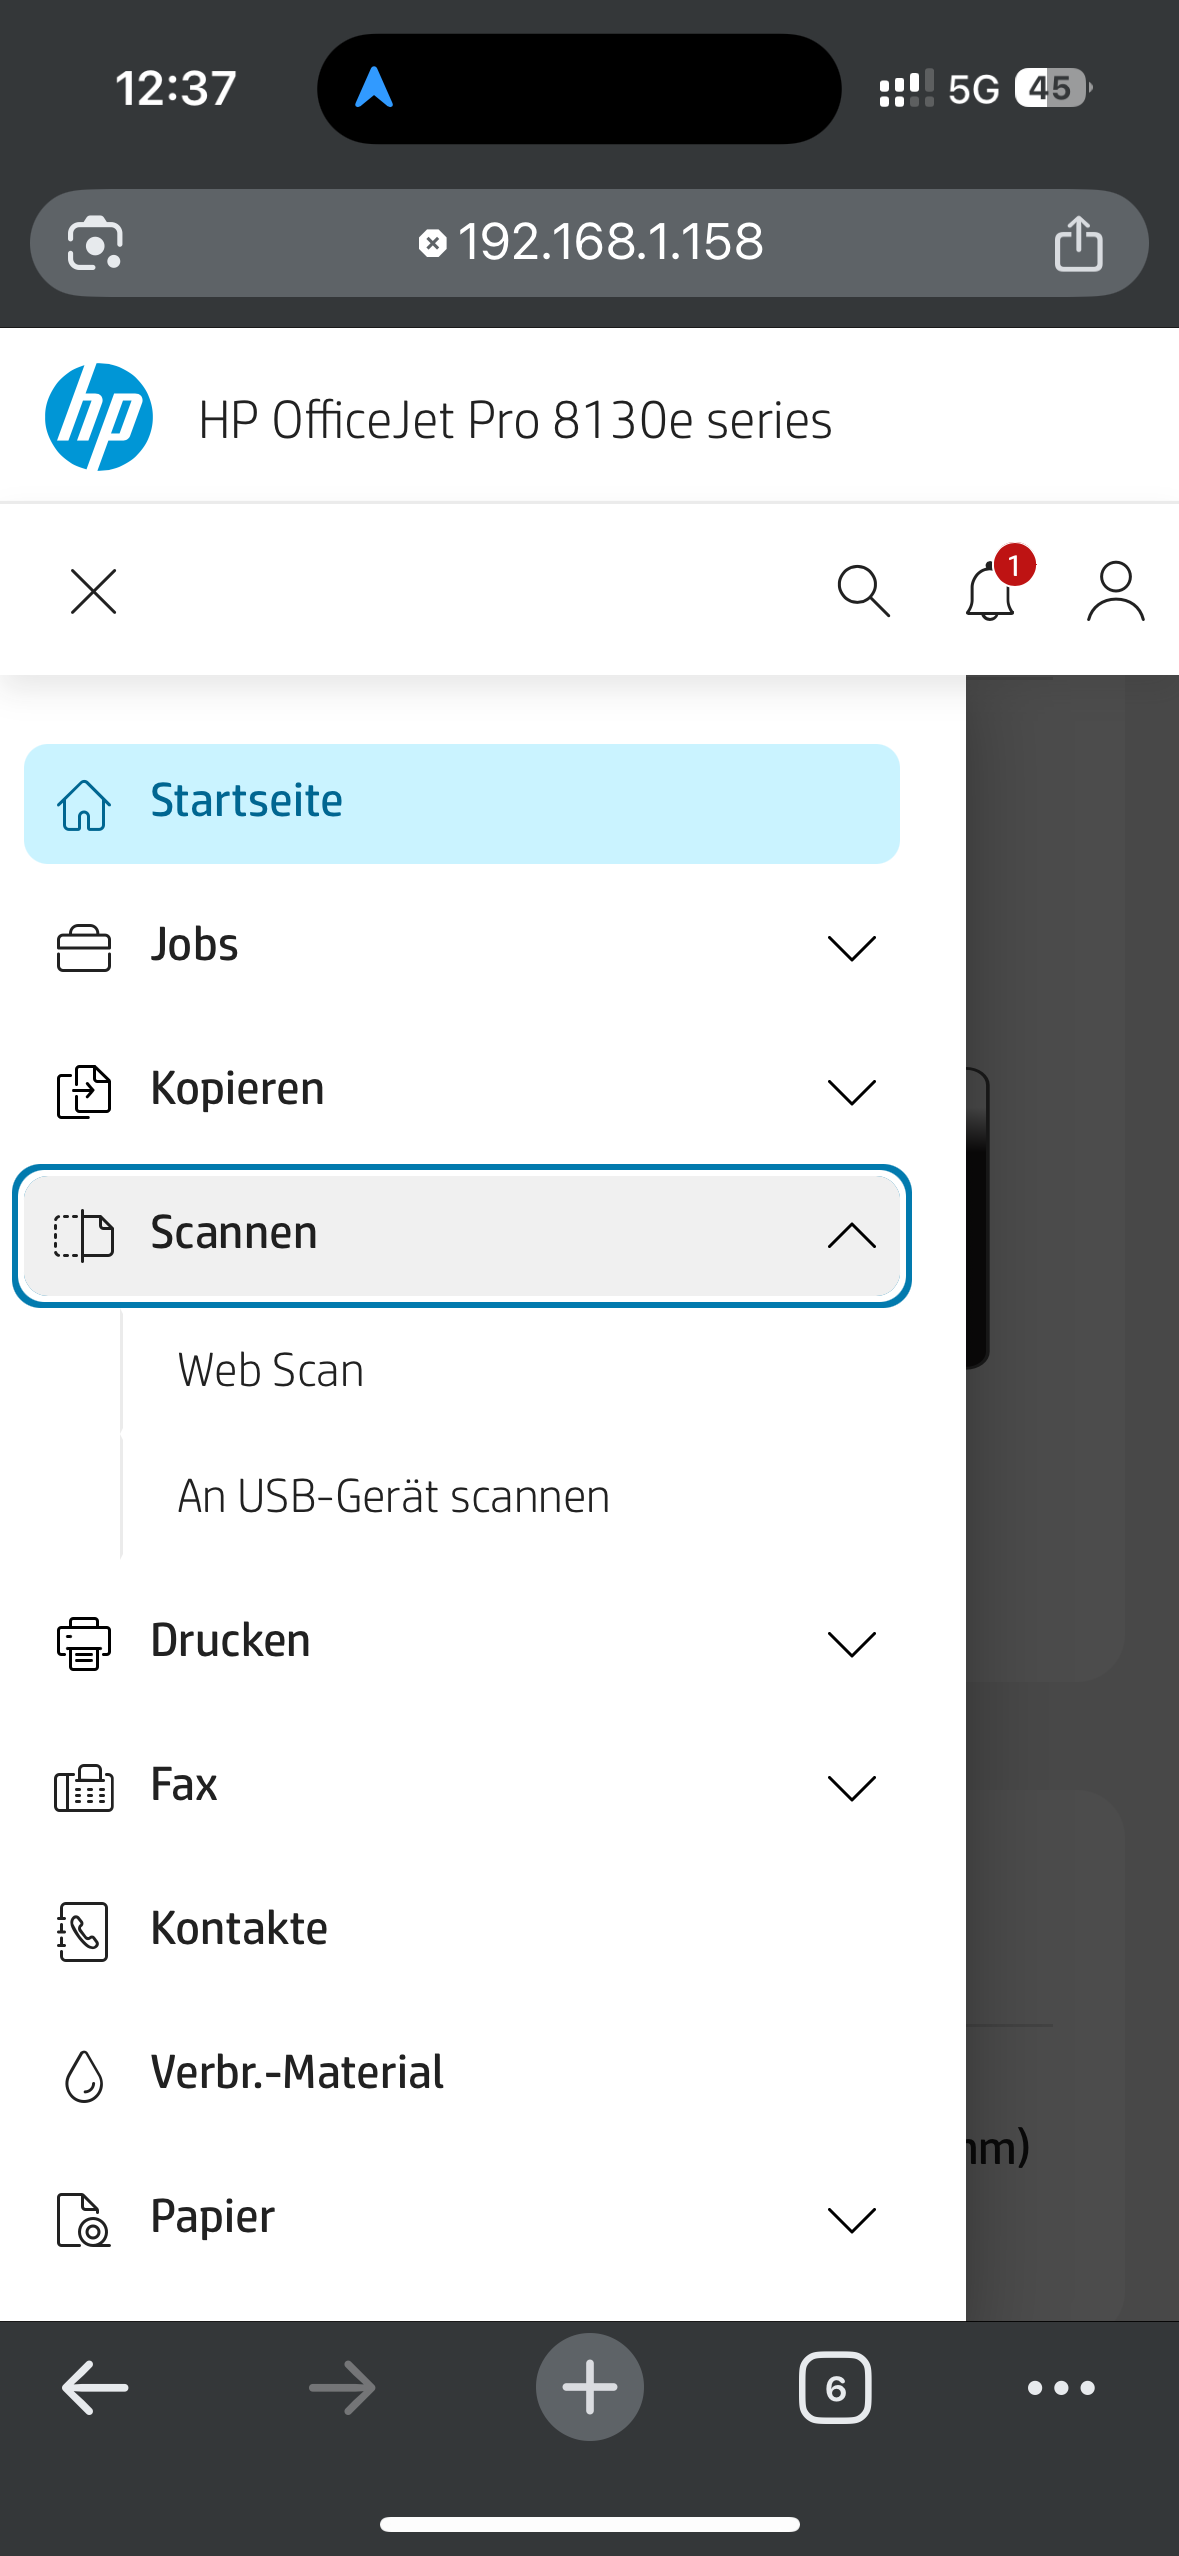Open the browser three-dots menu
The height and width of the screenshot is (2556, 1179).
1061,2388
